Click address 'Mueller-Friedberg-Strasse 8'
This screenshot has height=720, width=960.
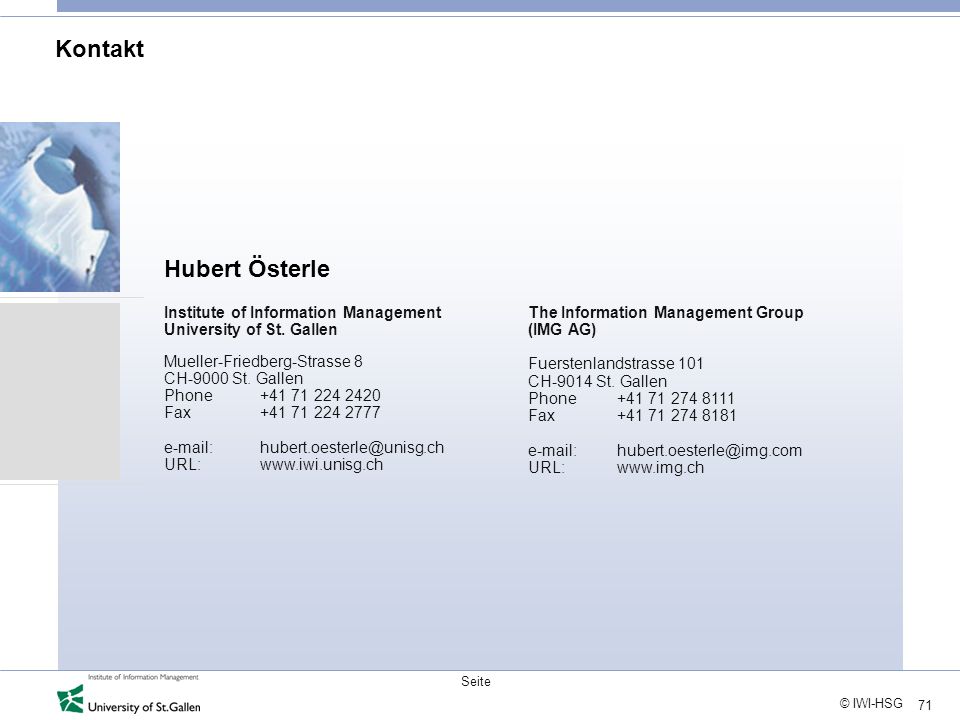pos(263,361)
